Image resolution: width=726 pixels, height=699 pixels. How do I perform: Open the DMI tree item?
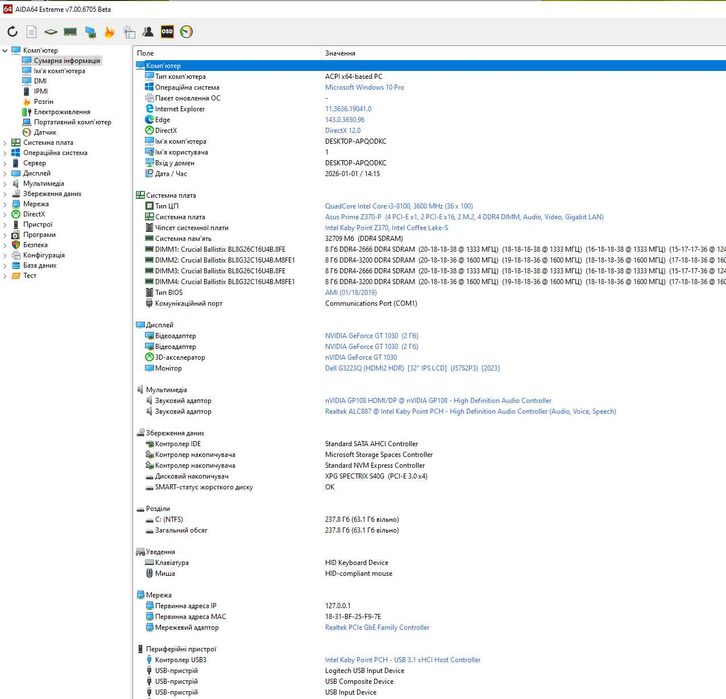coord(40,81)
